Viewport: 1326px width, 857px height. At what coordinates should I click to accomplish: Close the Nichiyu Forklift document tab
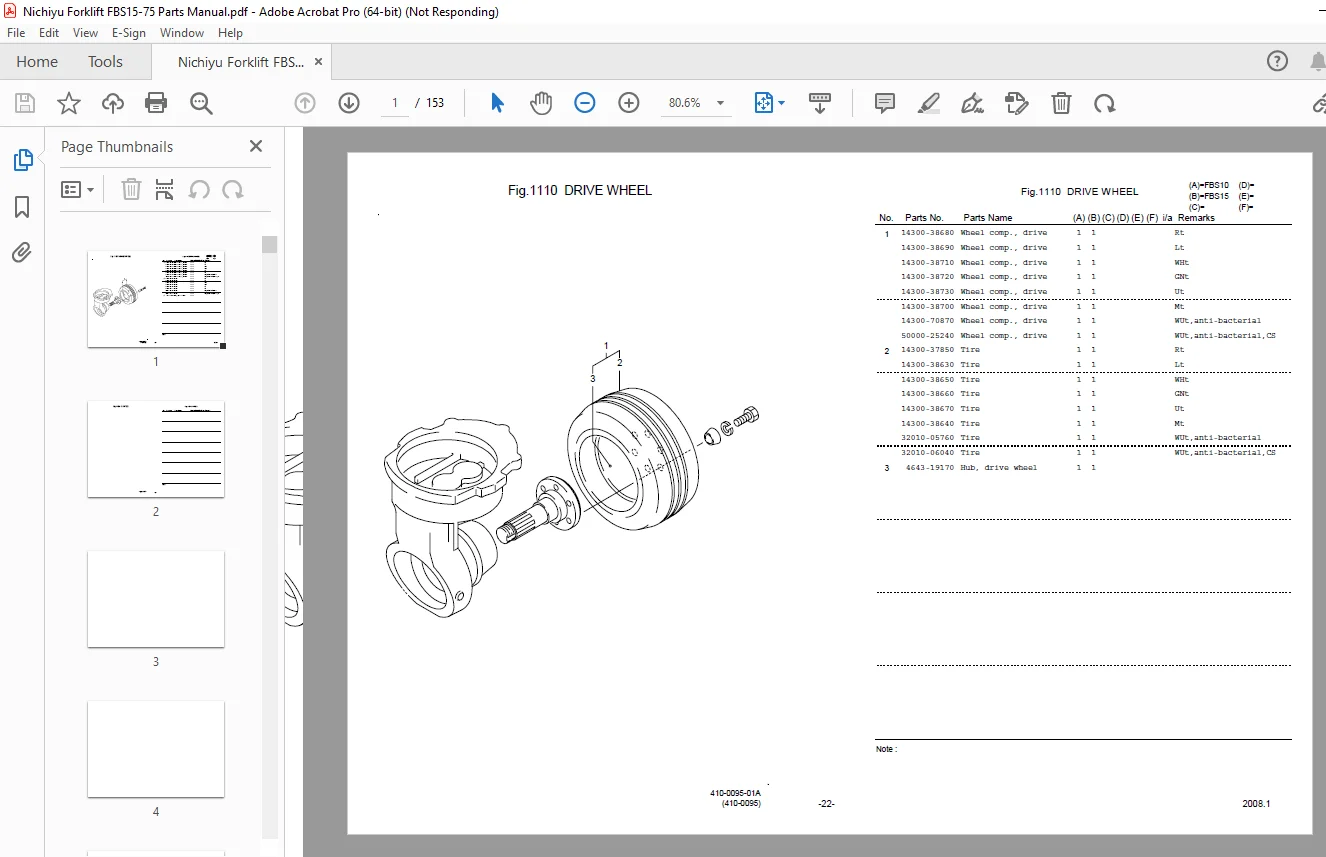point(319,62)
